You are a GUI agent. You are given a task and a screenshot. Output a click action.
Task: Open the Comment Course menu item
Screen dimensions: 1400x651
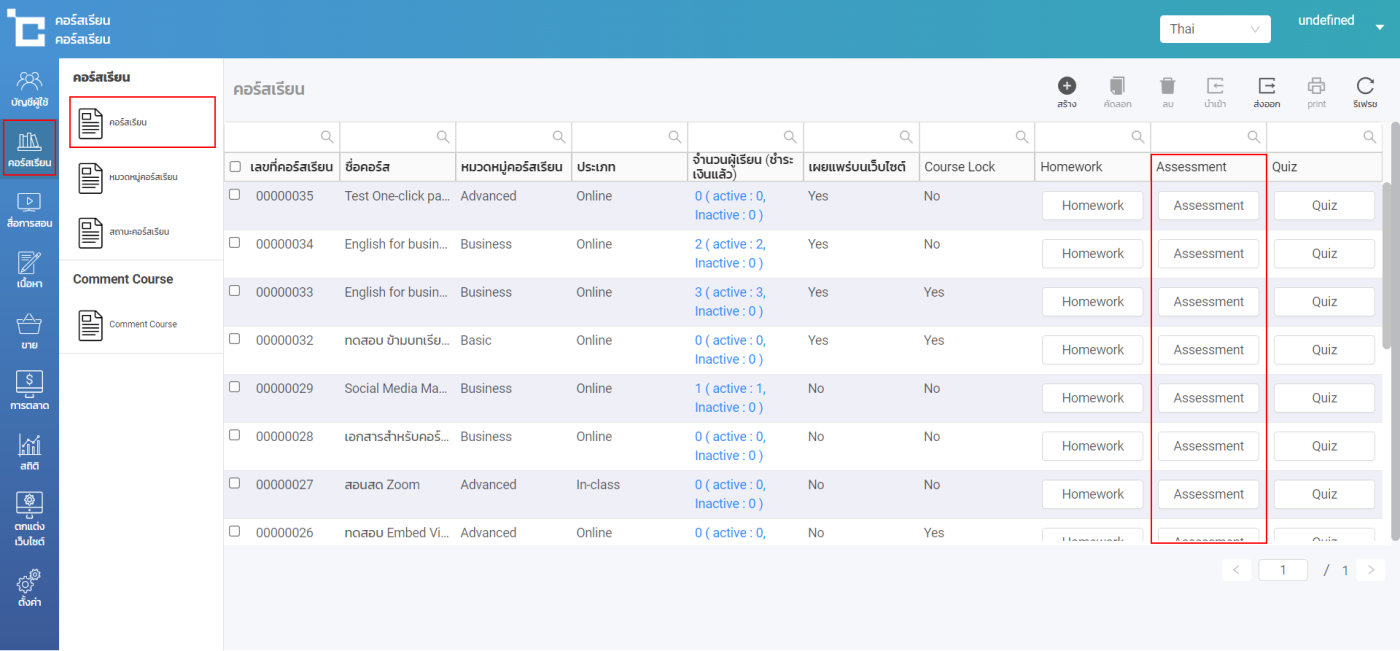click(141, 325)
